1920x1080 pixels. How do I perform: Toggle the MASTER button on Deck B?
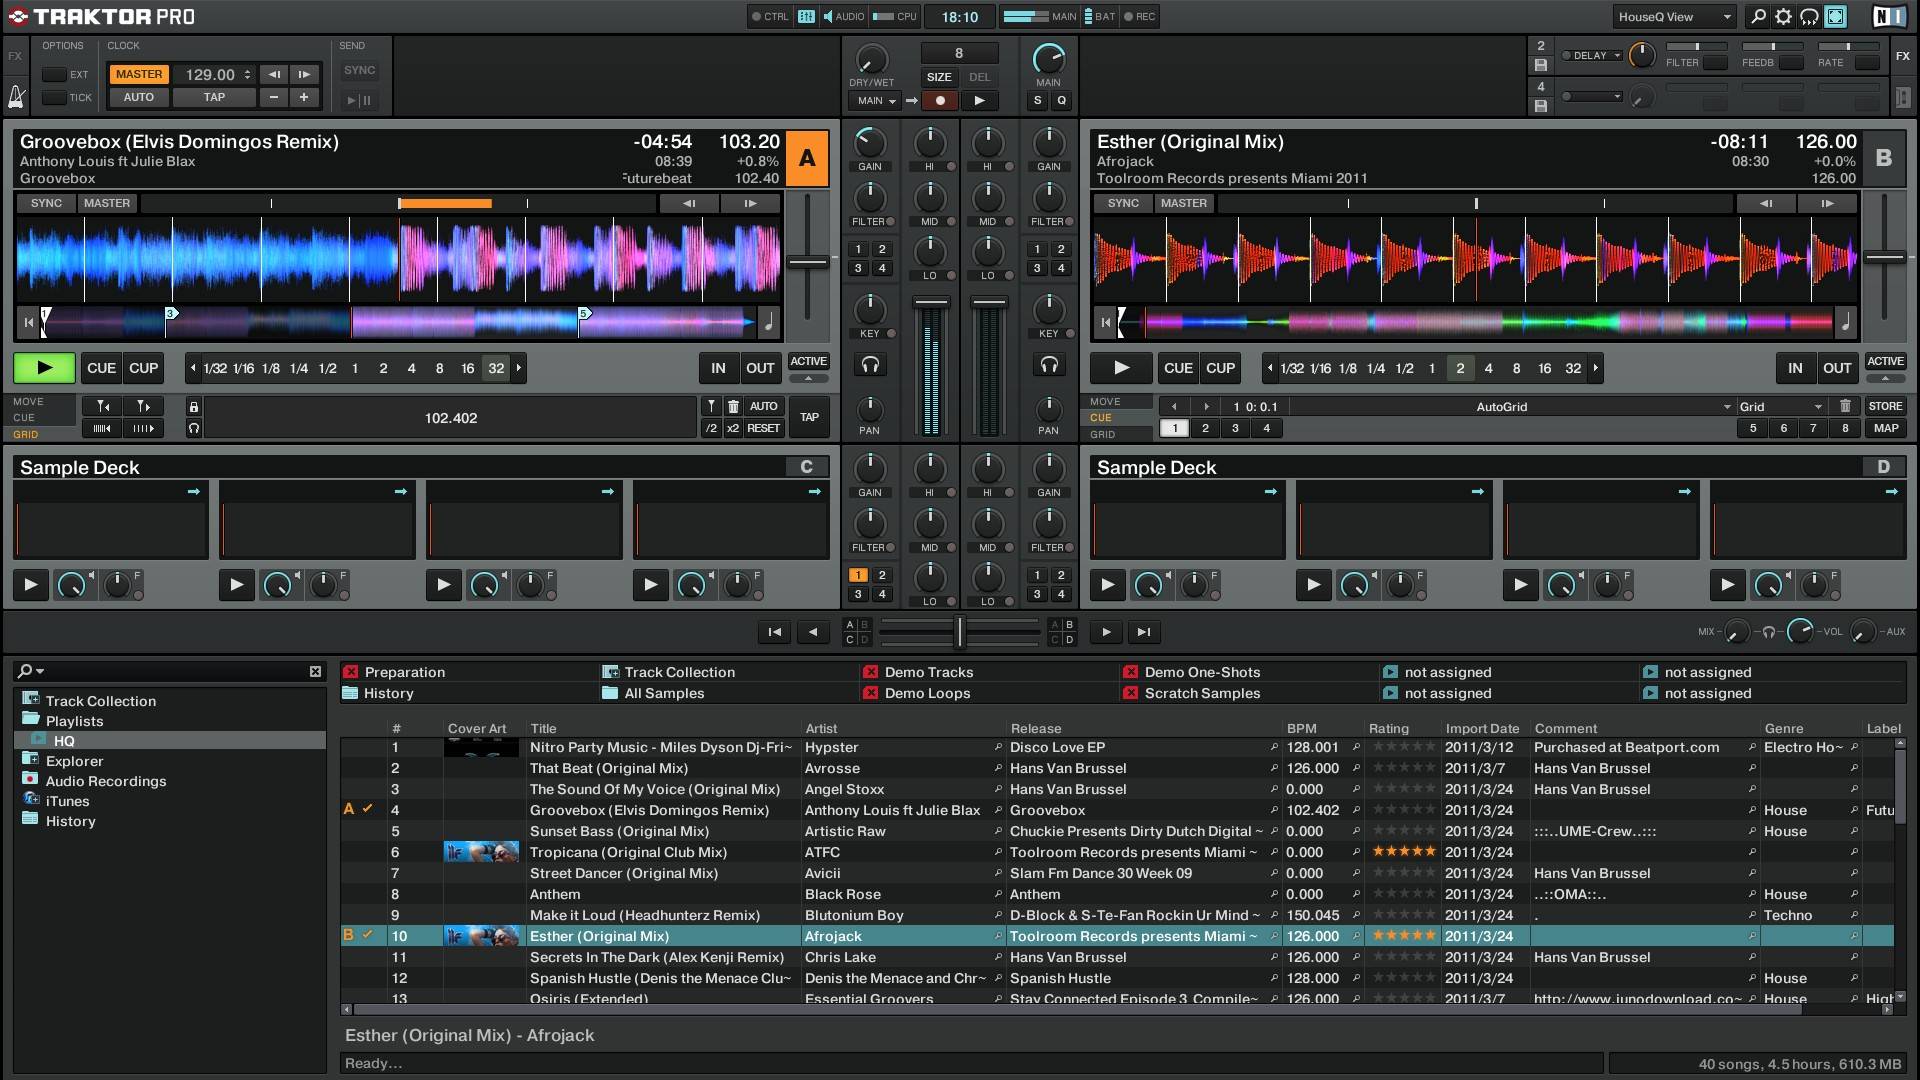click(1183, 202)
